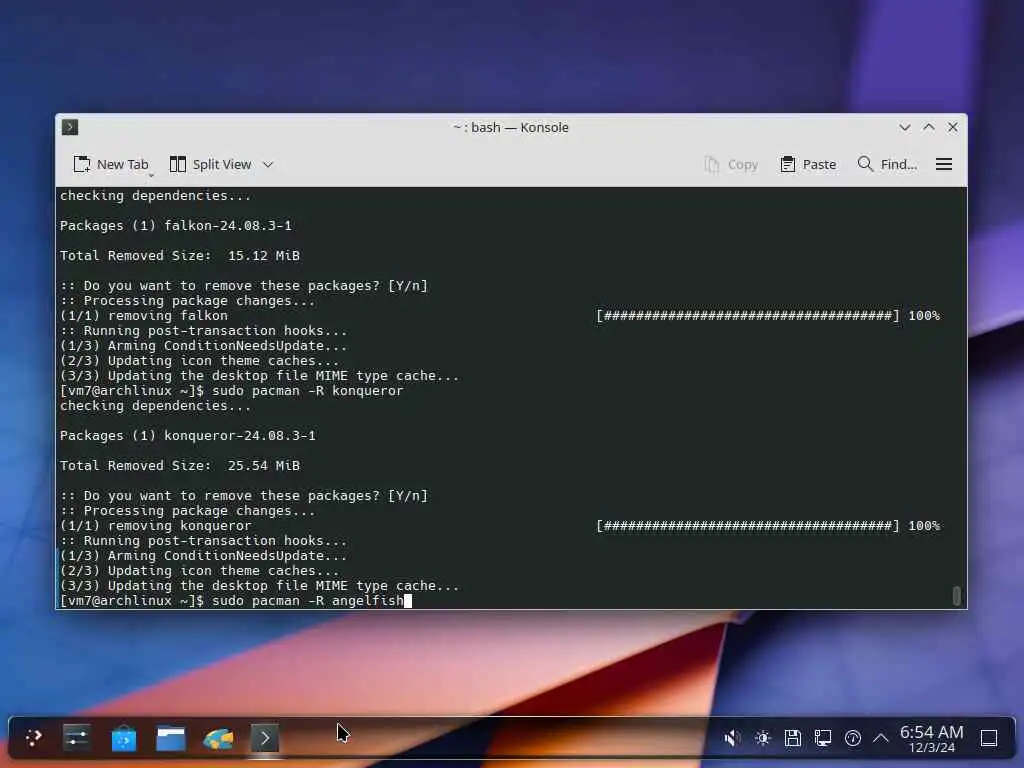Viewport: 1024px width, 768px height.
Task: Click the system updates tray icon
Action: pos(853,739)
